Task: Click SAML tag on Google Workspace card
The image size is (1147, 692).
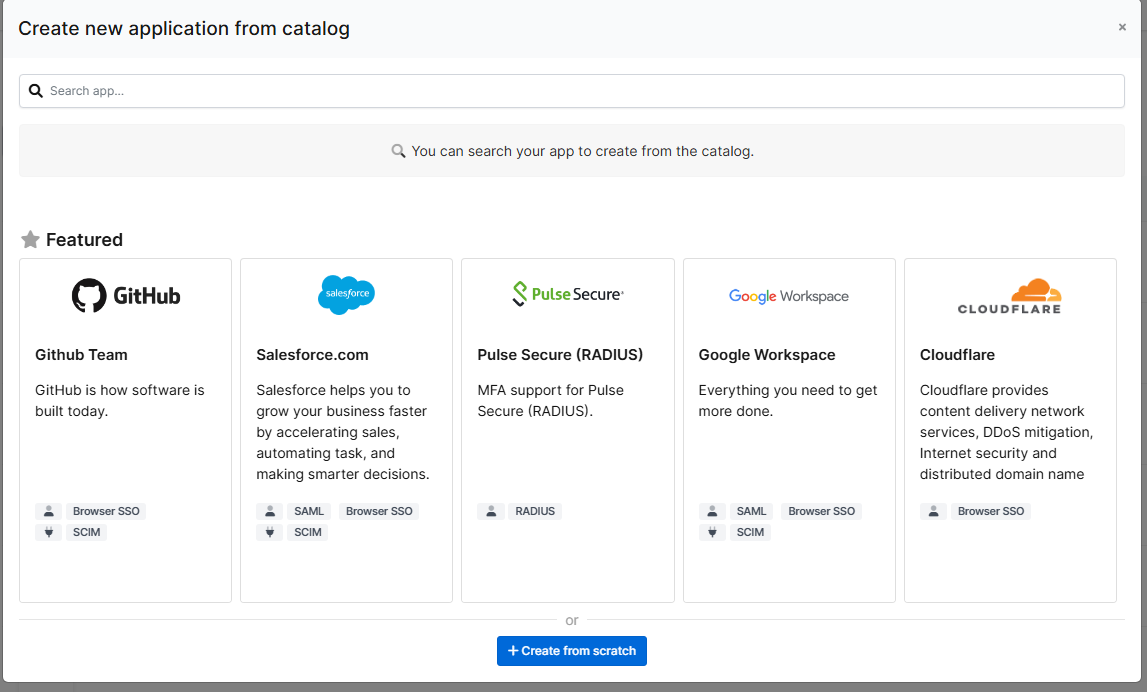Action: [x=751, y=511]
